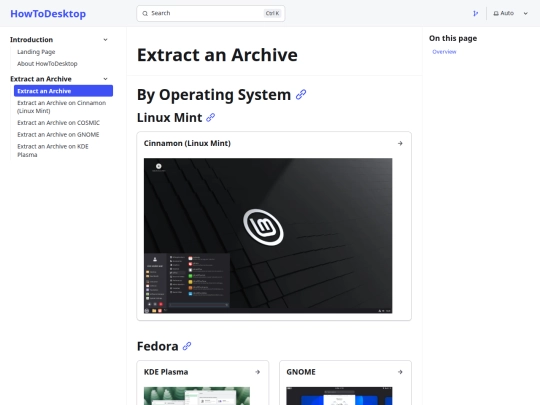Open the GNOME card title

point(301,372)
